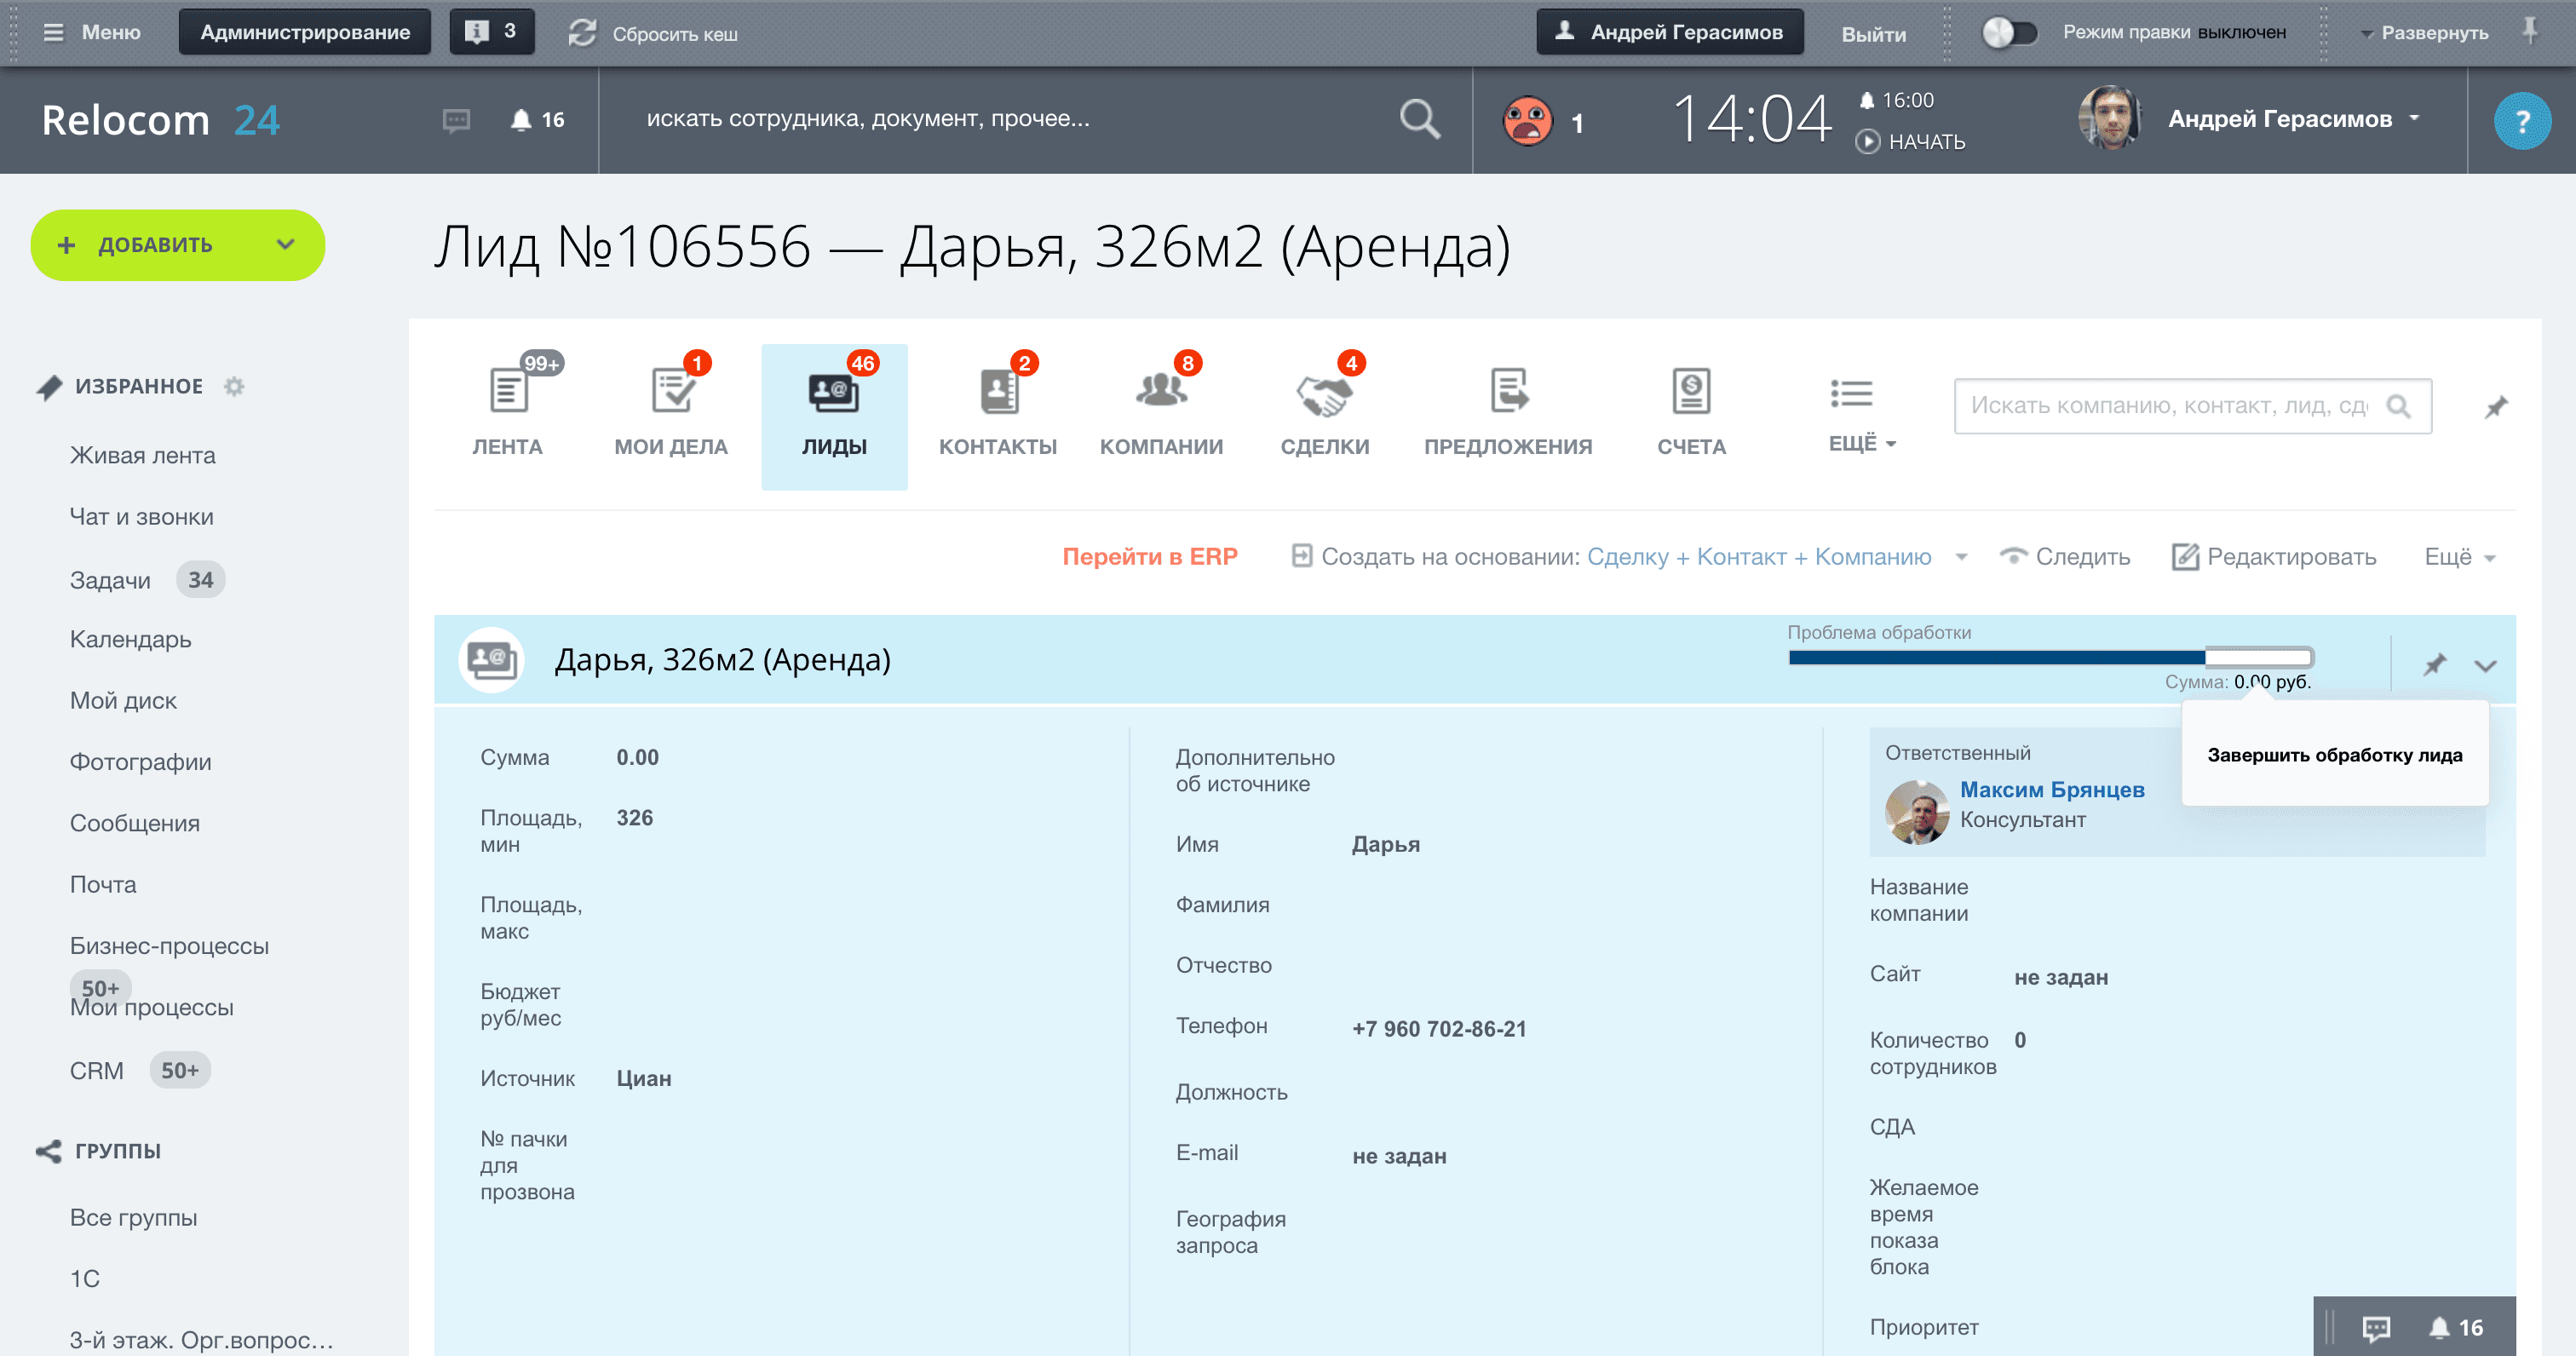The height and width of the screenshot is (1356, 2576).
Task: Open Счета invoice icon
Action: pos(1691,390)
